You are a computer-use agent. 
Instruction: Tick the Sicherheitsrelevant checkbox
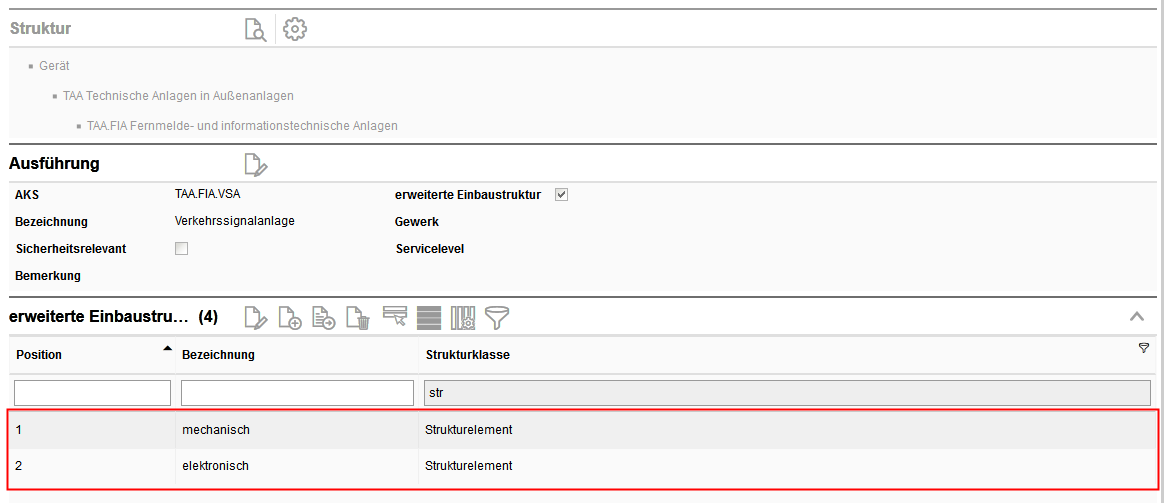[x=181, y=249]
